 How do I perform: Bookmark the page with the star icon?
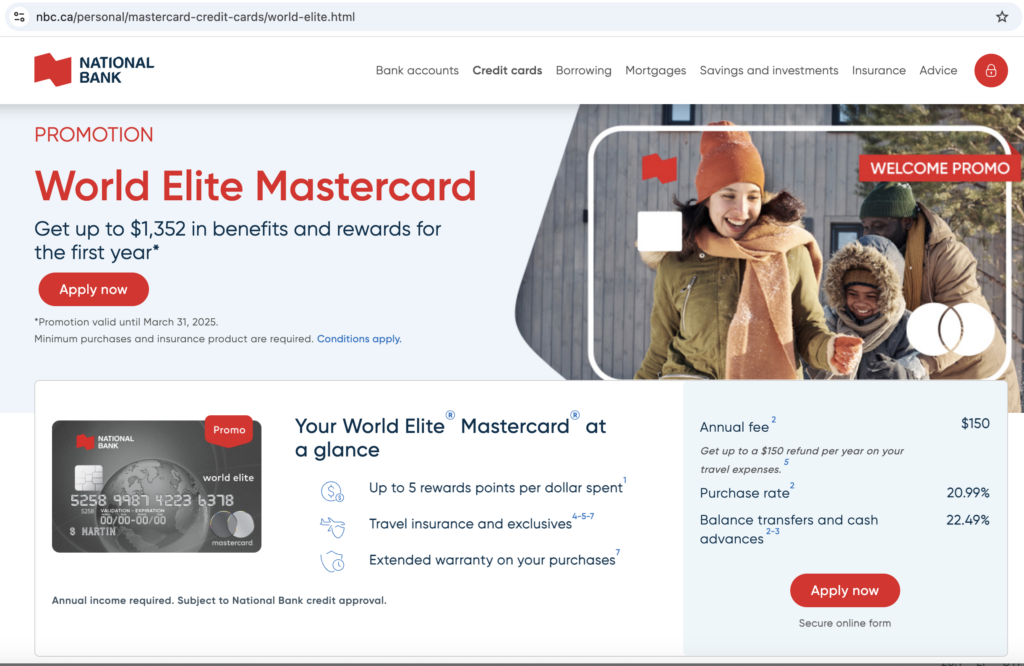tap(1002, 17)
